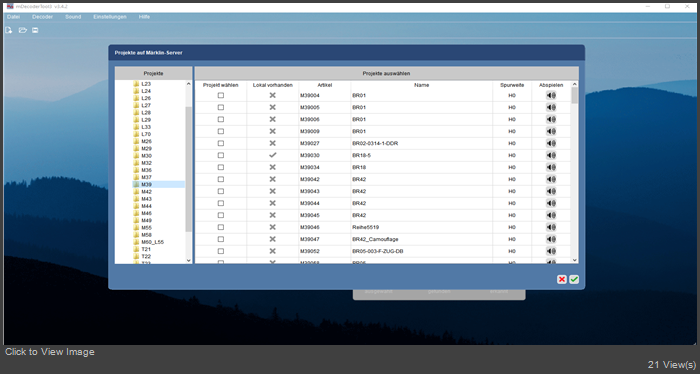Check the box for M39046 Reihe5519
Image resolution: width=700 pixels, height=374 pixels.
(221, 228)
